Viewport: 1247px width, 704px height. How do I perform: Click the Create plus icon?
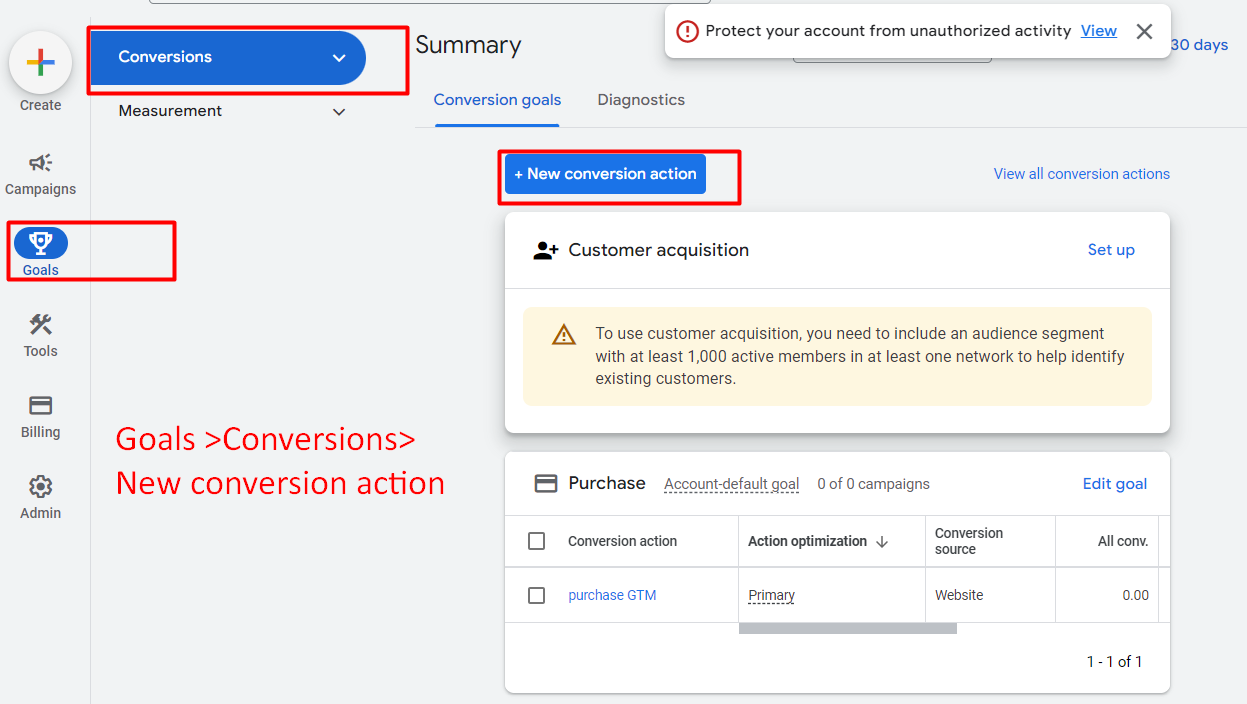point(40,63)
